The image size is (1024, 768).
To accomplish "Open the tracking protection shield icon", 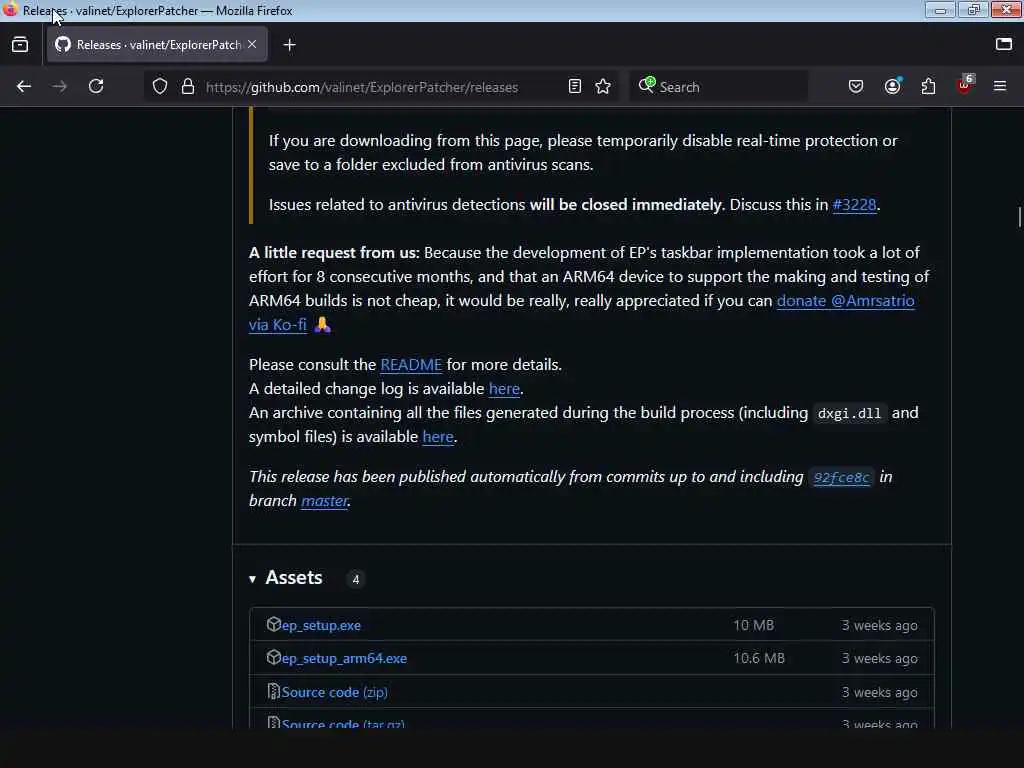I will click(x=160, y=86).
